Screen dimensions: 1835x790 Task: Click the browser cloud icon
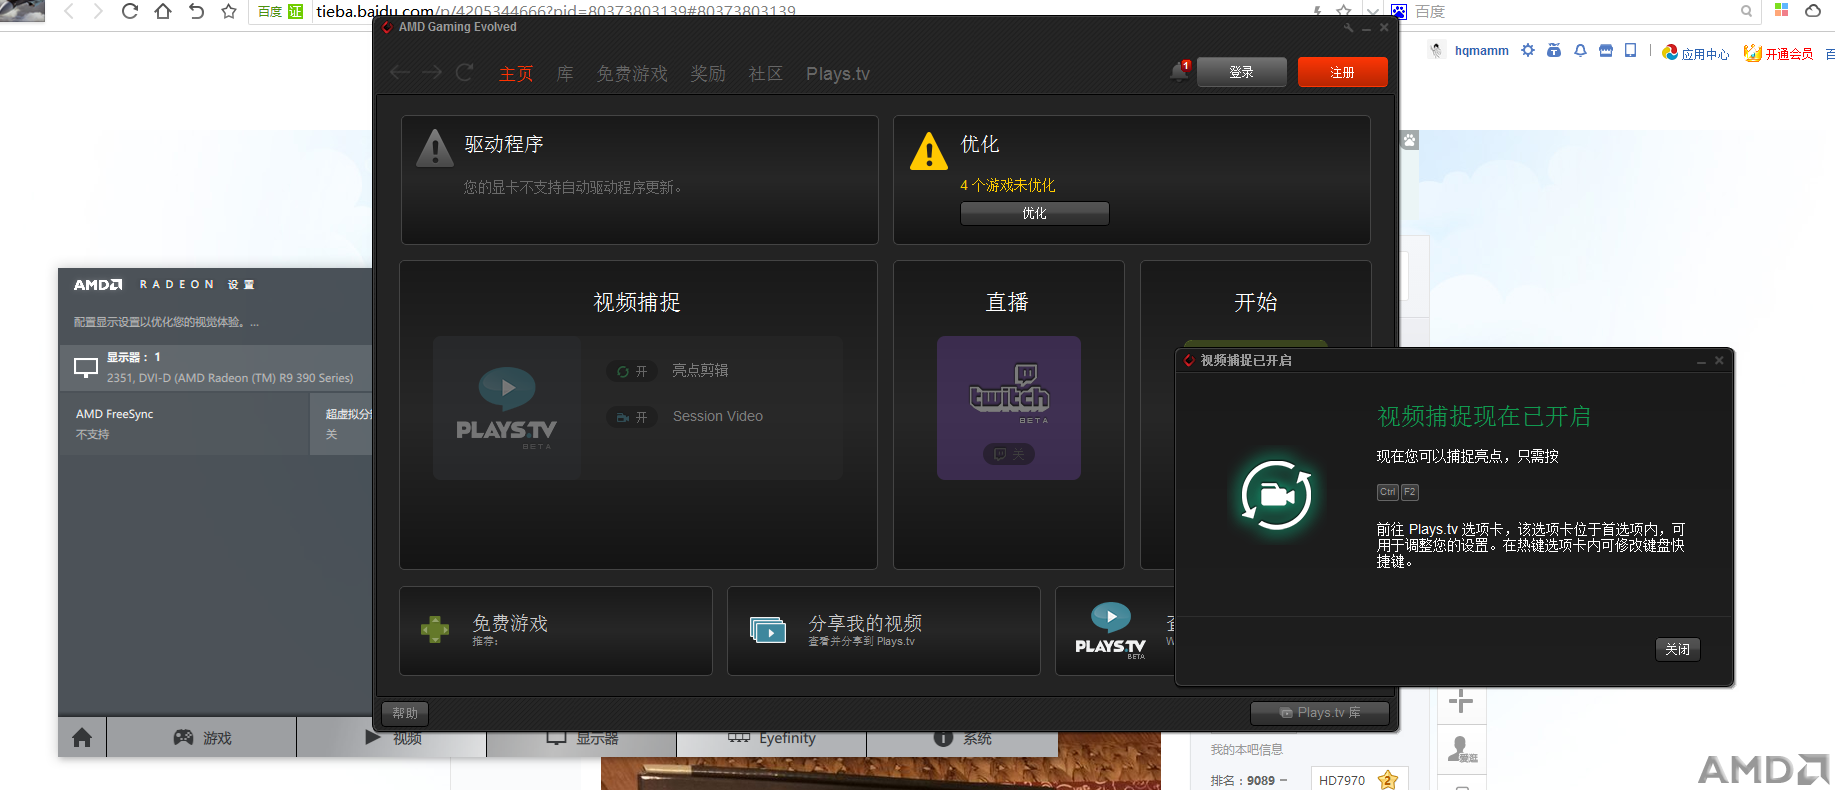coord(1813,11)
